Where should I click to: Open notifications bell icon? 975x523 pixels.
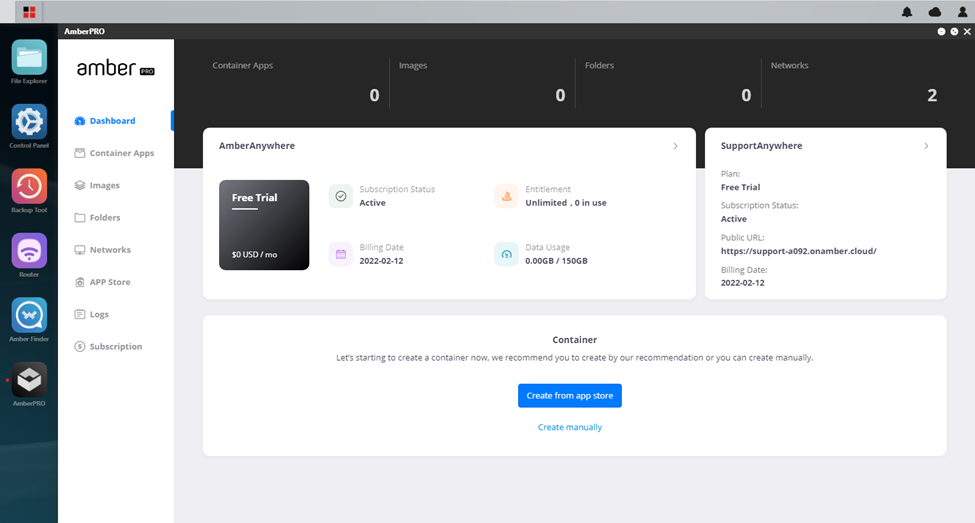[907, 12]
